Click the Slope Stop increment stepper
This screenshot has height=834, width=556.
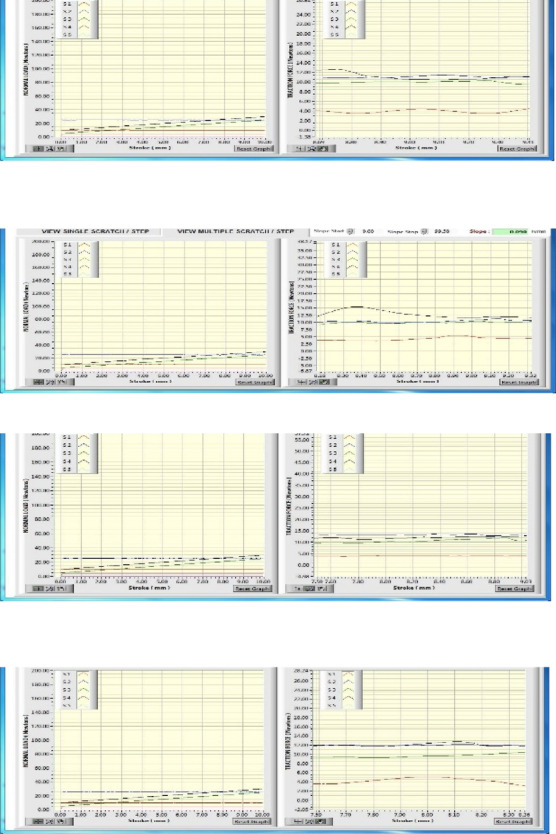click(424, 231)
